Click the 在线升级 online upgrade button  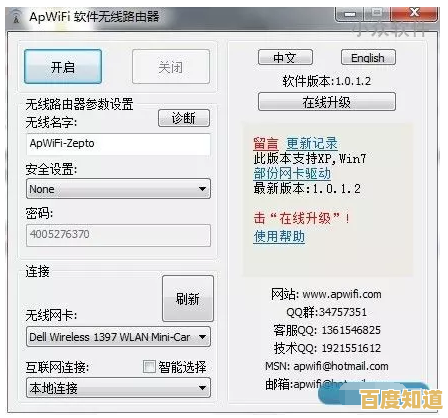point(327,102)
